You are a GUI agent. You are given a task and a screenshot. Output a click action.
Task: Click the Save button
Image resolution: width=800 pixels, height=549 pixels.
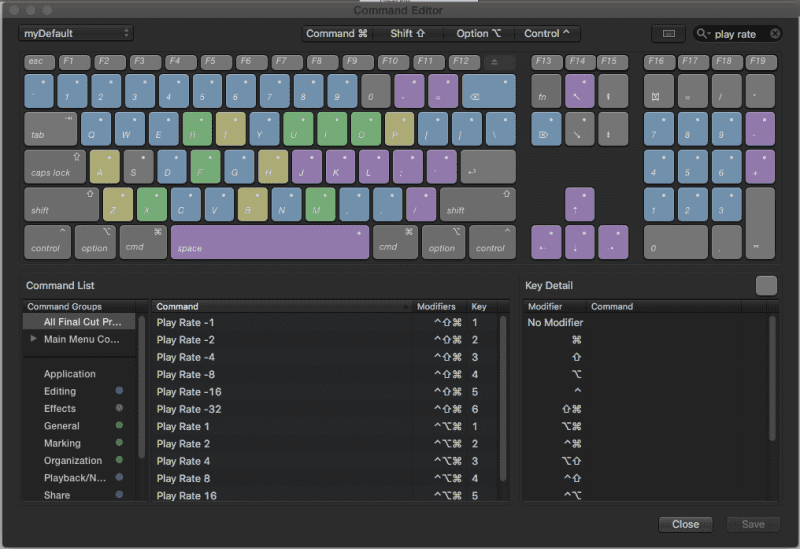pos(753,524)
